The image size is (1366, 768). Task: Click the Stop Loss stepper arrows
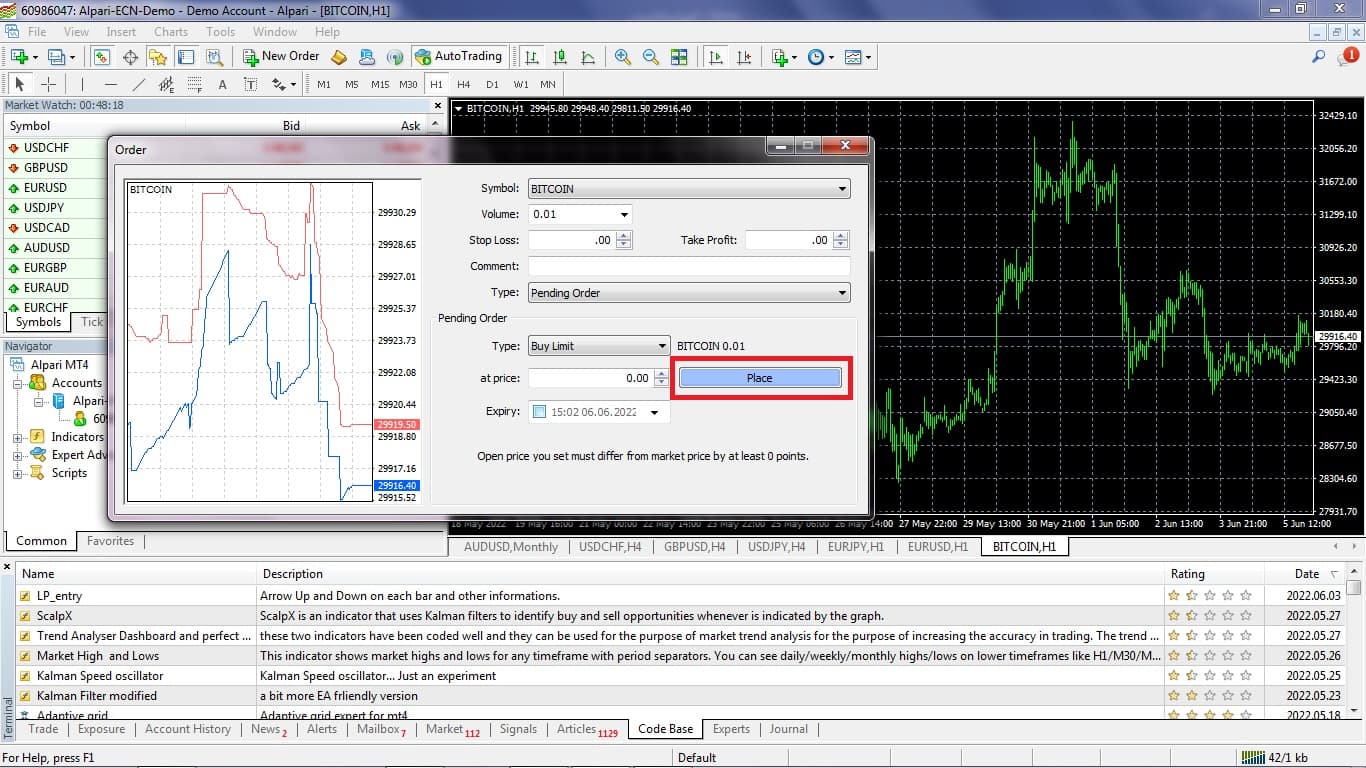click(624, 240)
